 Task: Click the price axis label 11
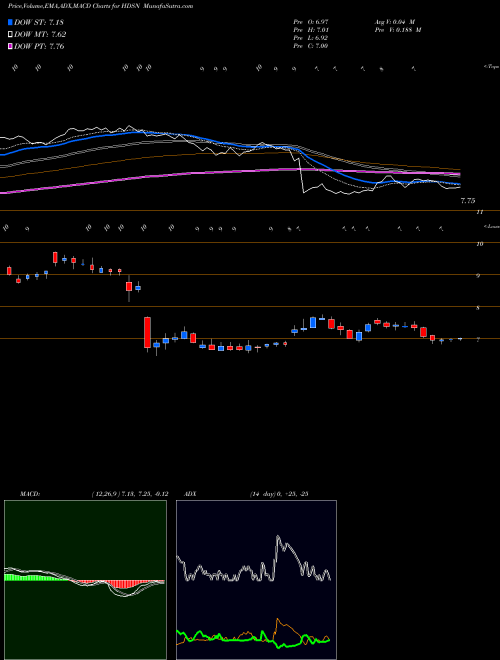[480, 212]
